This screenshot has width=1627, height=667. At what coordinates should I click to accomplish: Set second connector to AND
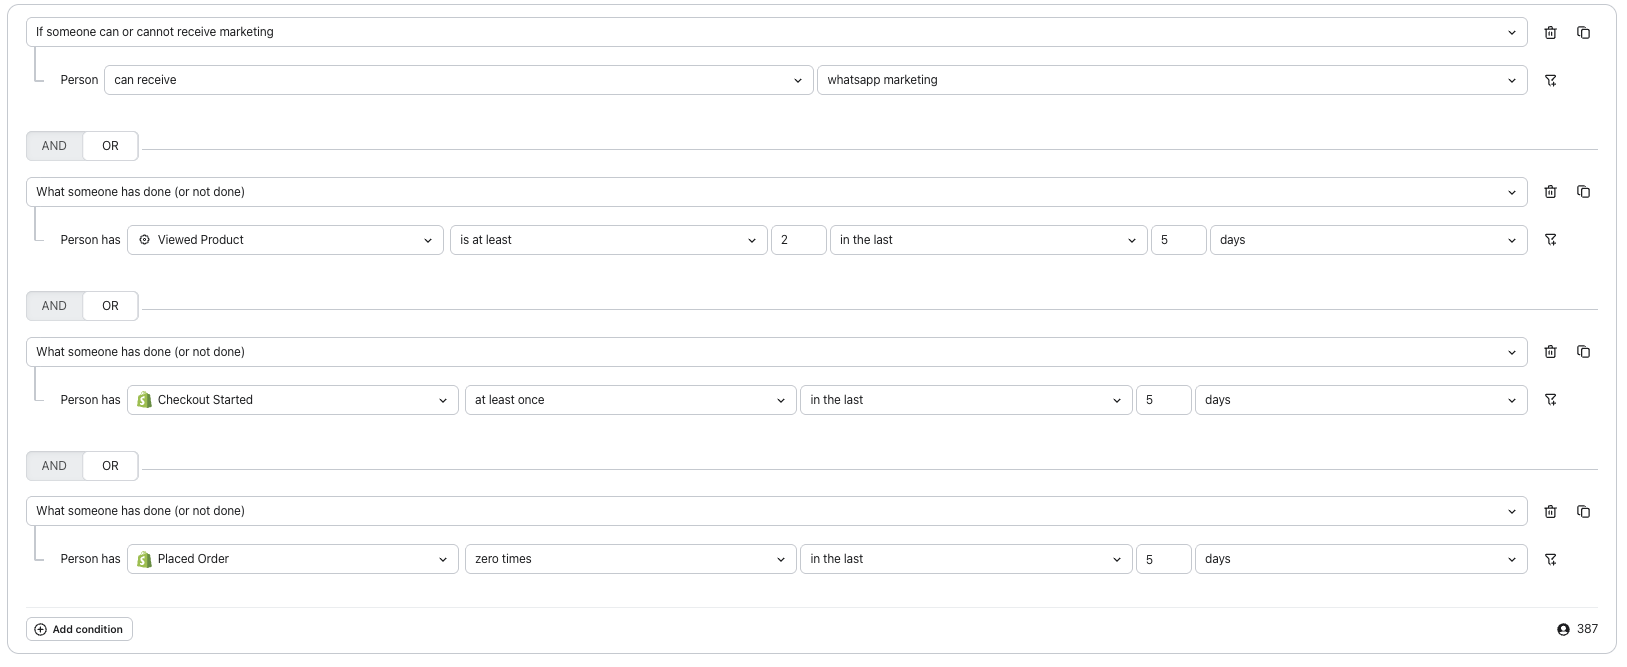click(54, 306)
